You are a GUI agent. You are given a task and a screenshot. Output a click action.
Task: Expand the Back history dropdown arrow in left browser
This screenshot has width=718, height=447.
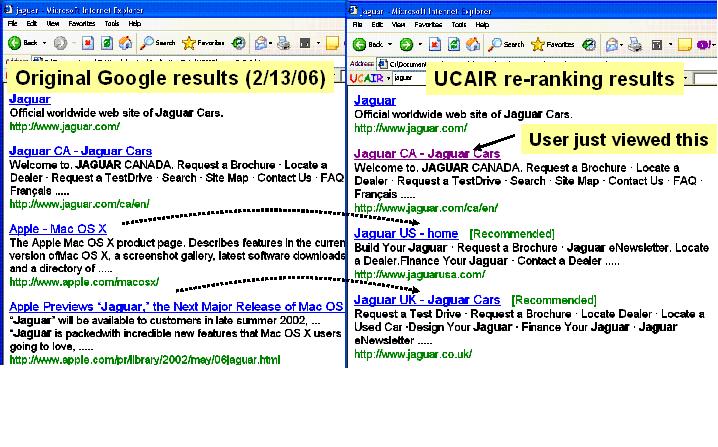[43, 43]
